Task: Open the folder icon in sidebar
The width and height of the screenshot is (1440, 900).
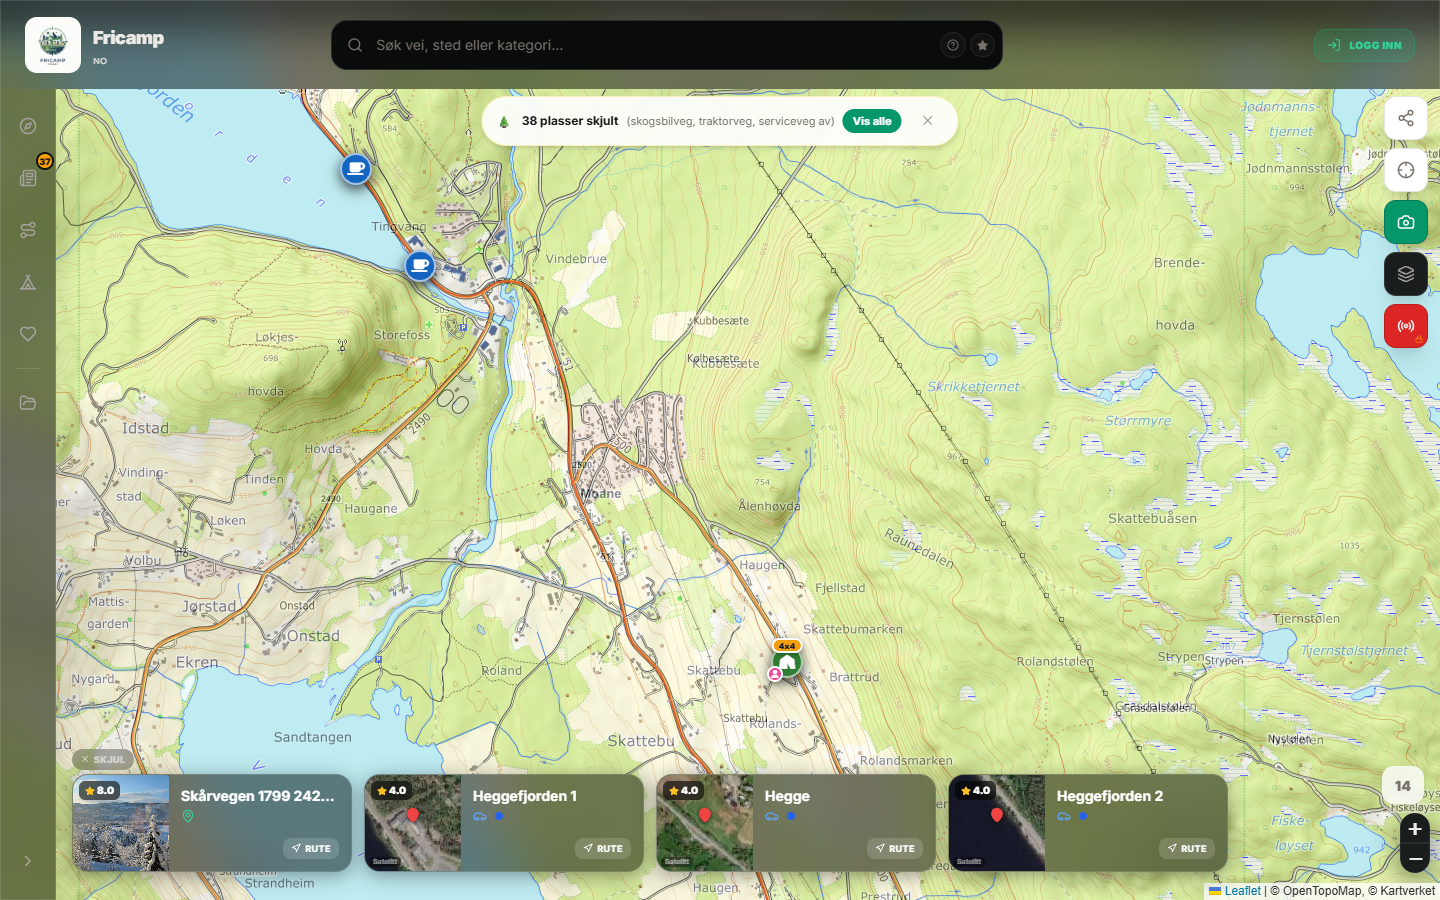Action: [x=28, y=403]
